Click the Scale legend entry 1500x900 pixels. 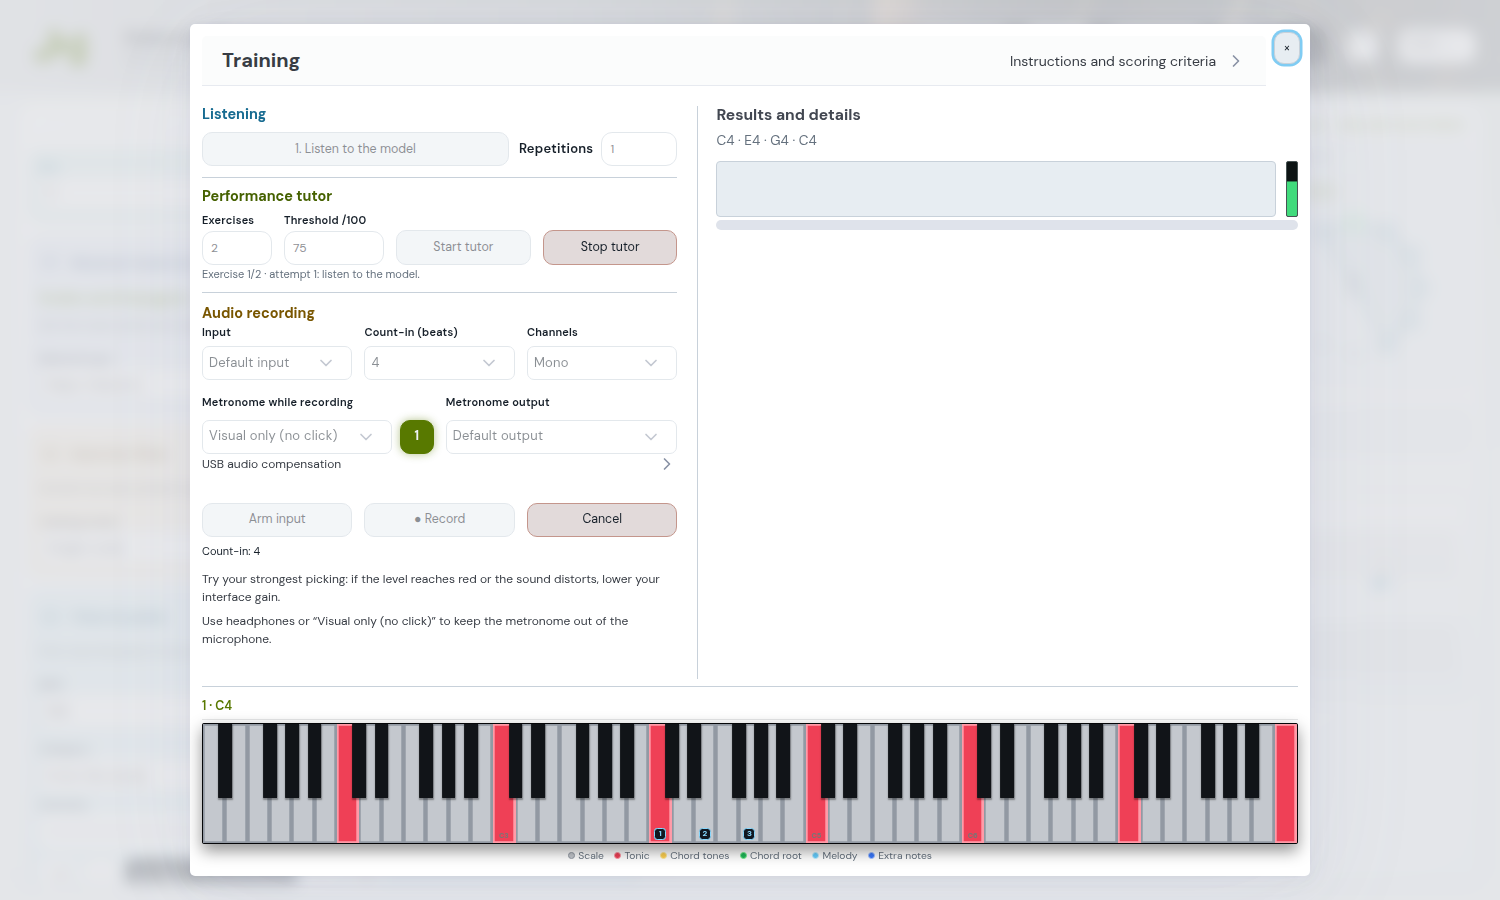(x=586, y=856)
